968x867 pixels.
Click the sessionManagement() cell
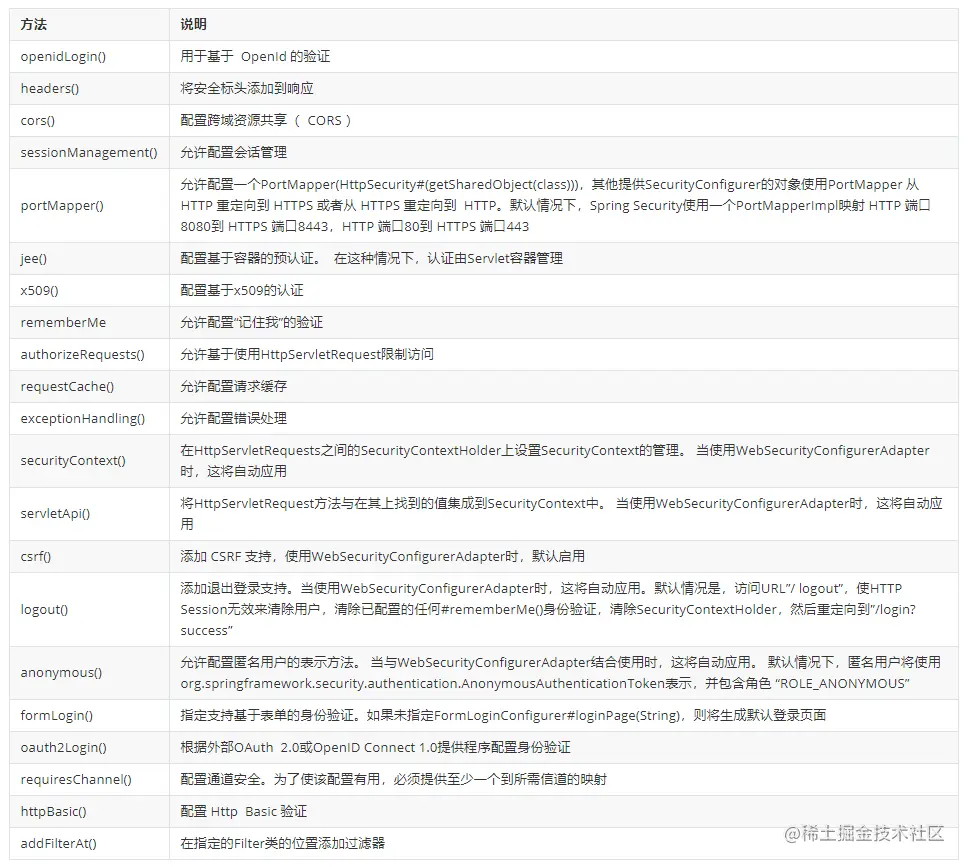89,153
